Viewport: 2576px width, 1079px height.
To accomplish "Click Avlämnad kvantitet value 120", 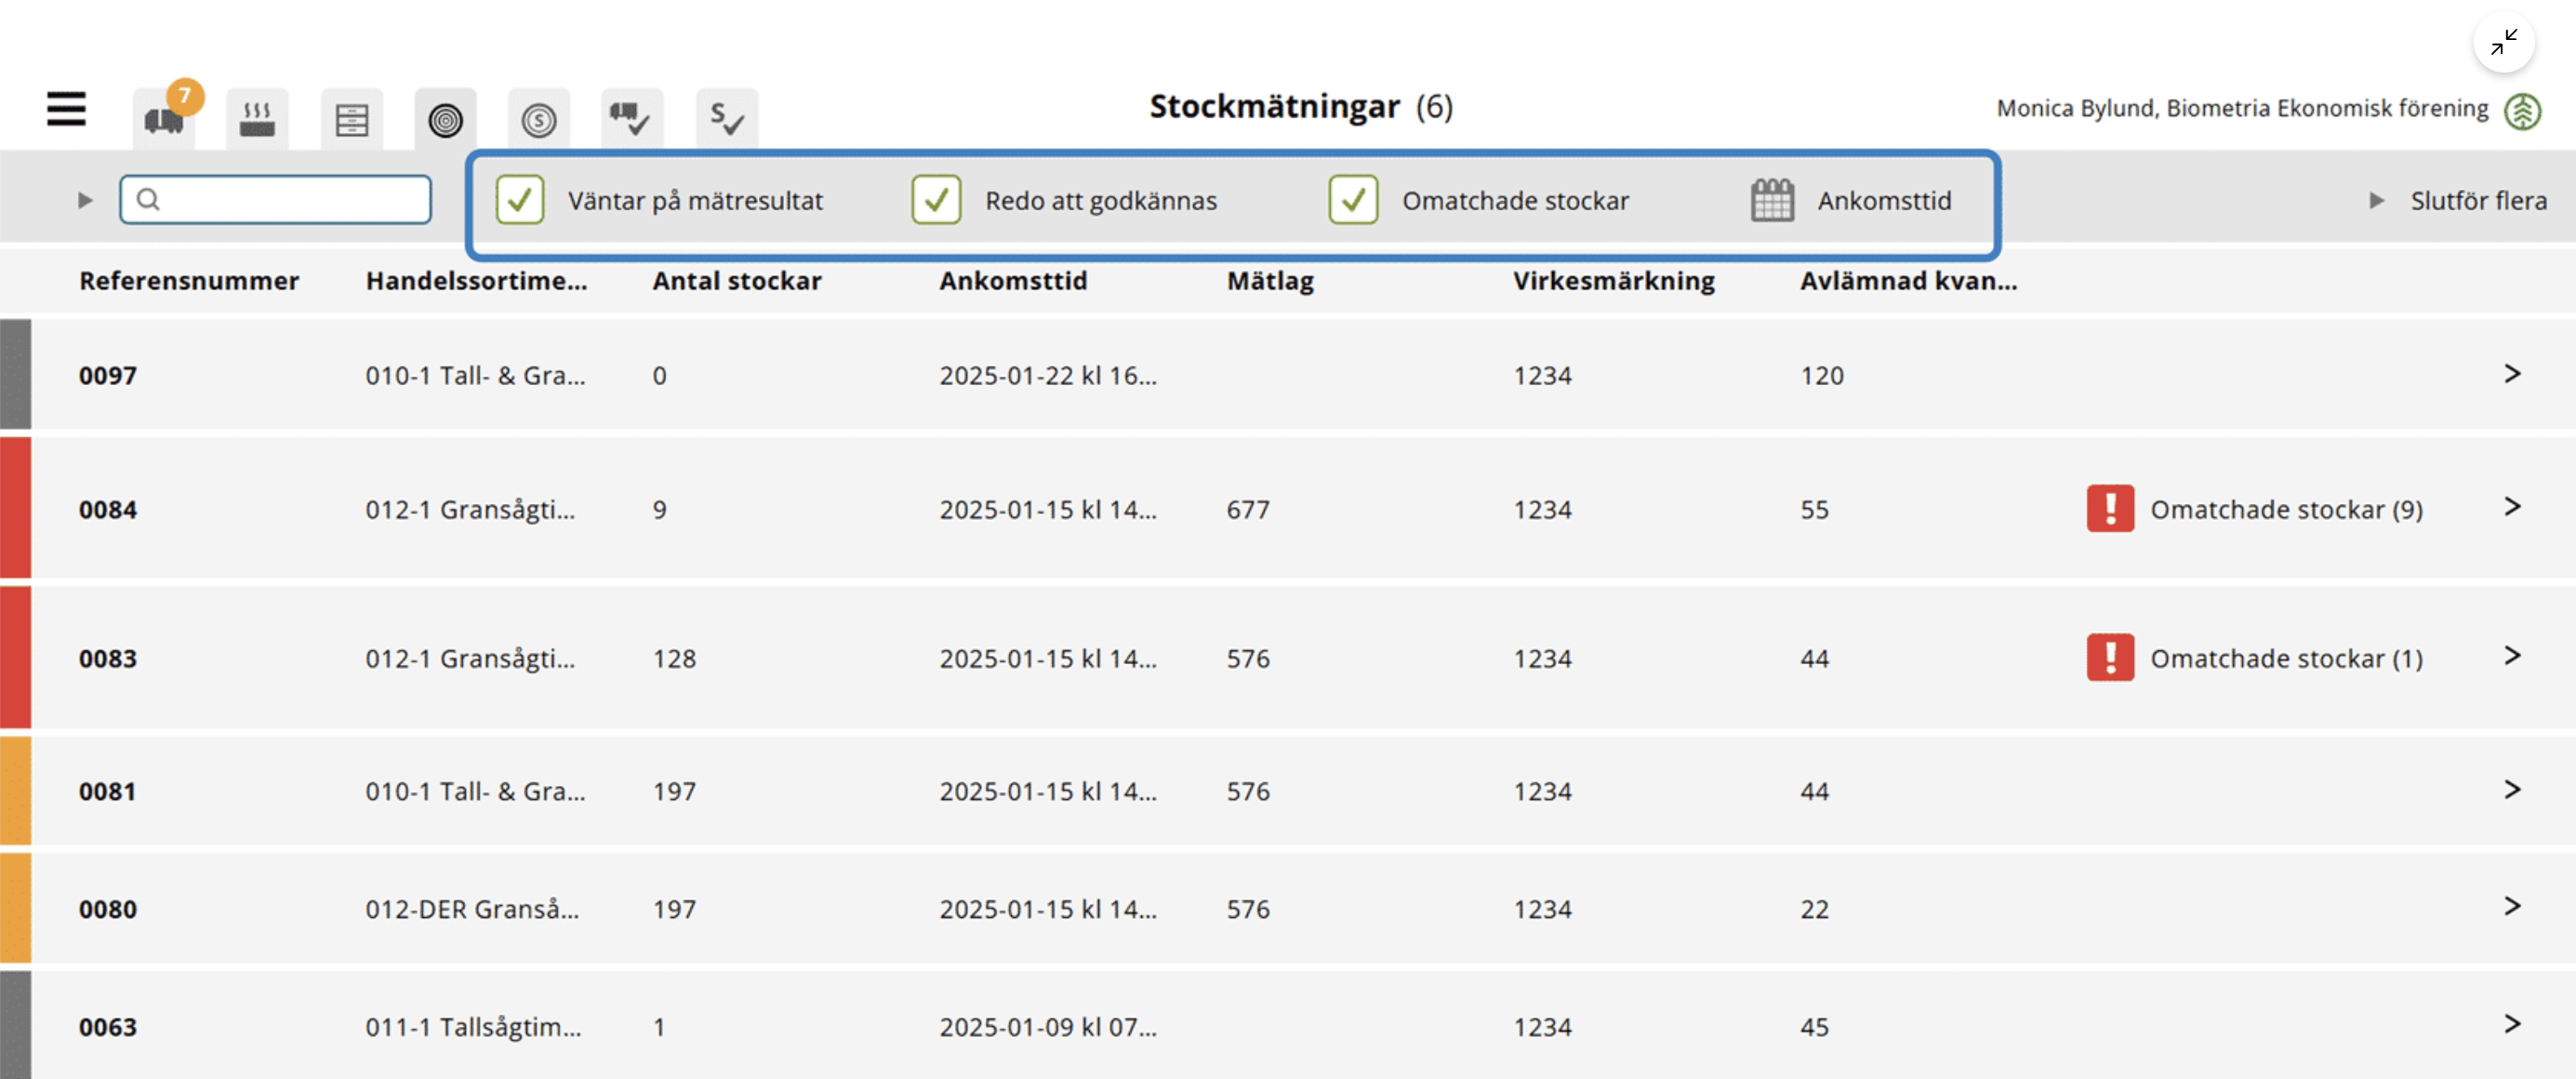I will pos(1822,376).
